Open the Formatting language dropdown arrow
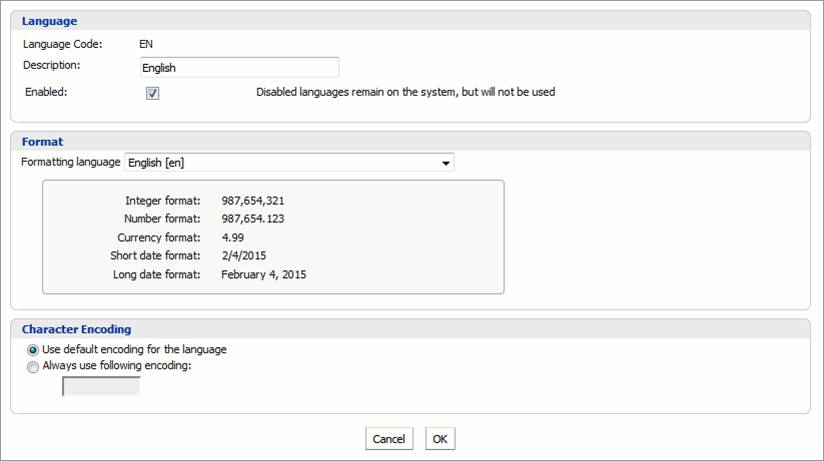The width and height of the screenshot is (824, 461). pos(446,162)
